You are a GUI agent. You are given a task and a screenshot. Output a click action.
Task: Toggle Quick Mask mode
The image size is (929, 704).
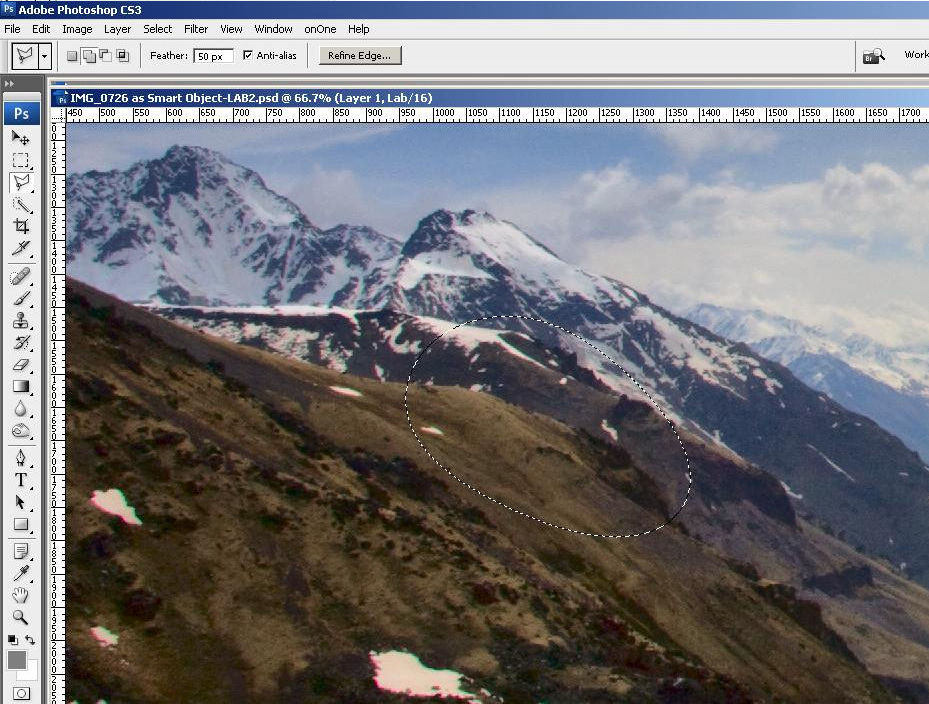pos(20,693)
